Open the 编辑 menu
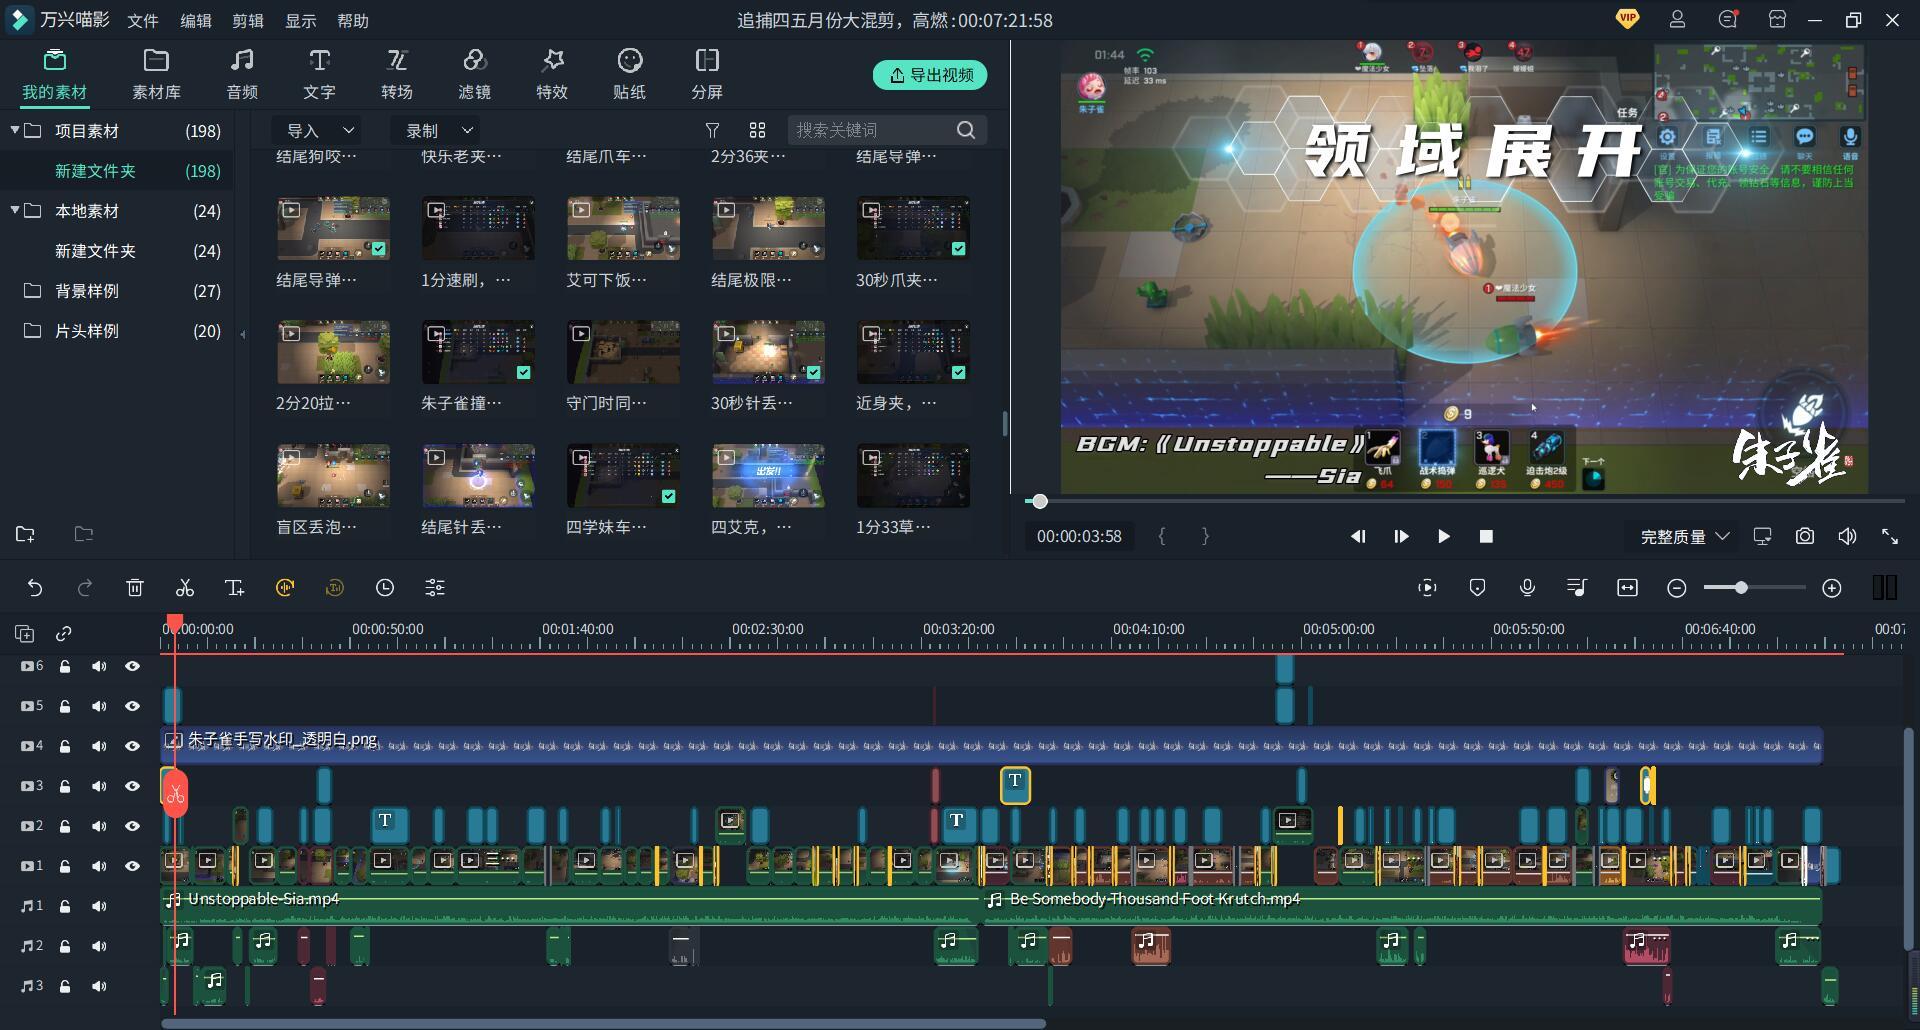1920x1030 pixels. point(196,21)
